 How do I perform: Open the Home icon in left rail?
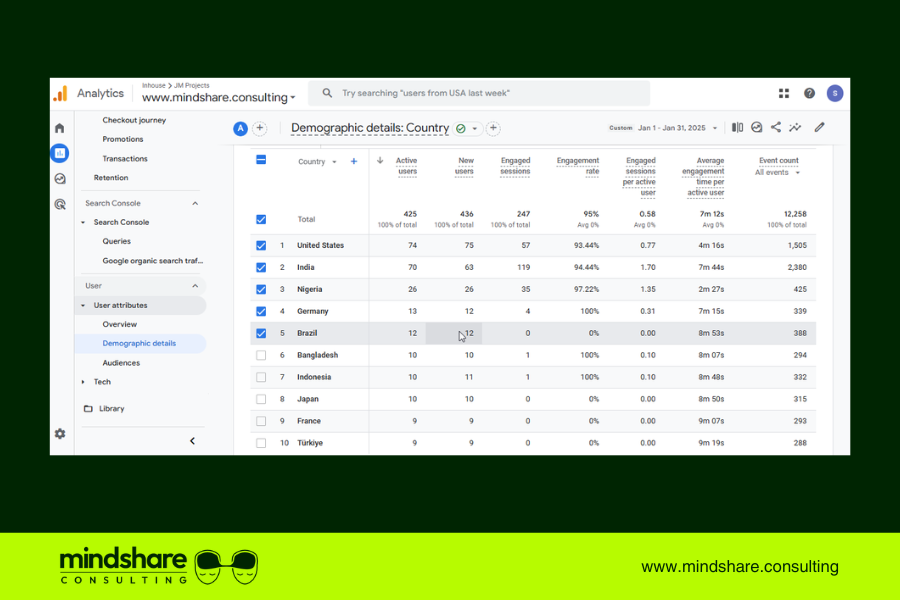(60, 128)
